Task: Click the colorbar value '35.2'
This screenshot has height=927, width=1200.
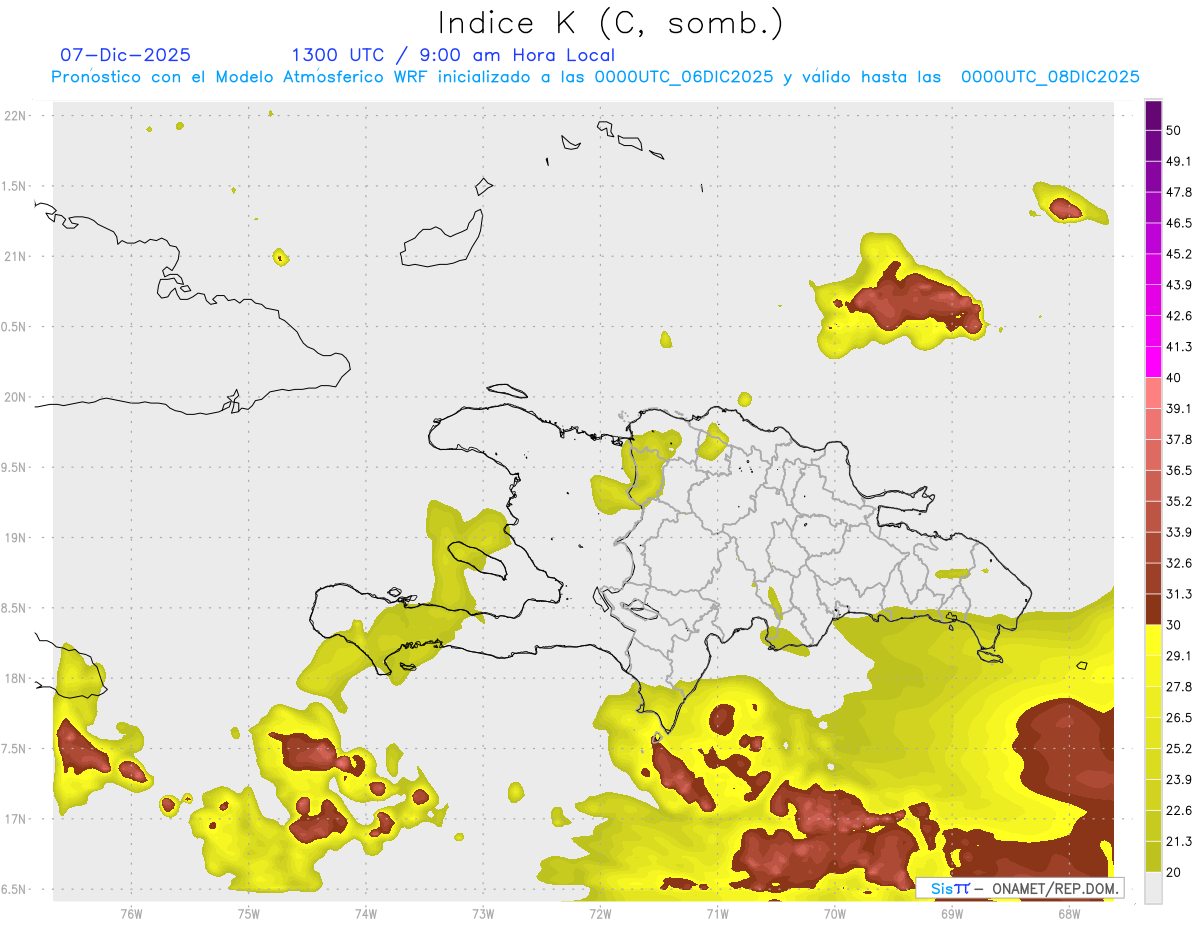Action: pos(1179,501)
